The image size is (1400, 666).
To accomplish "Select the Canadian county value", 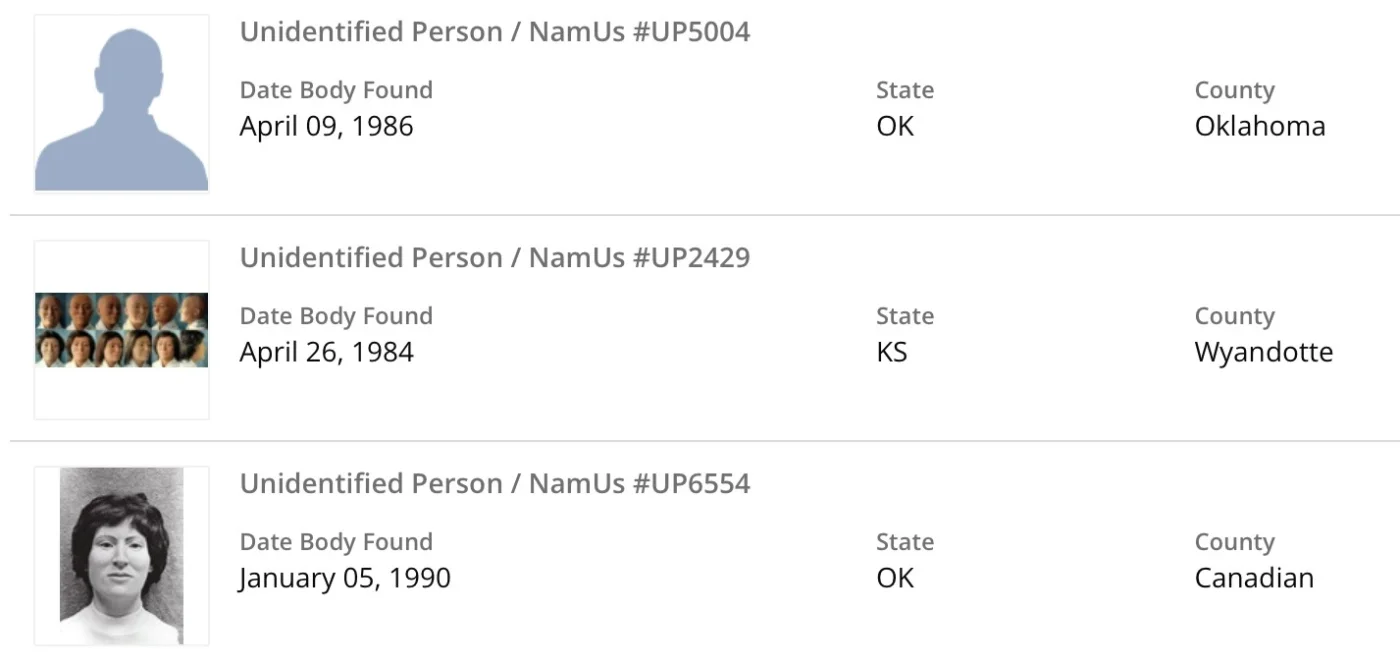I will 1253,578.
